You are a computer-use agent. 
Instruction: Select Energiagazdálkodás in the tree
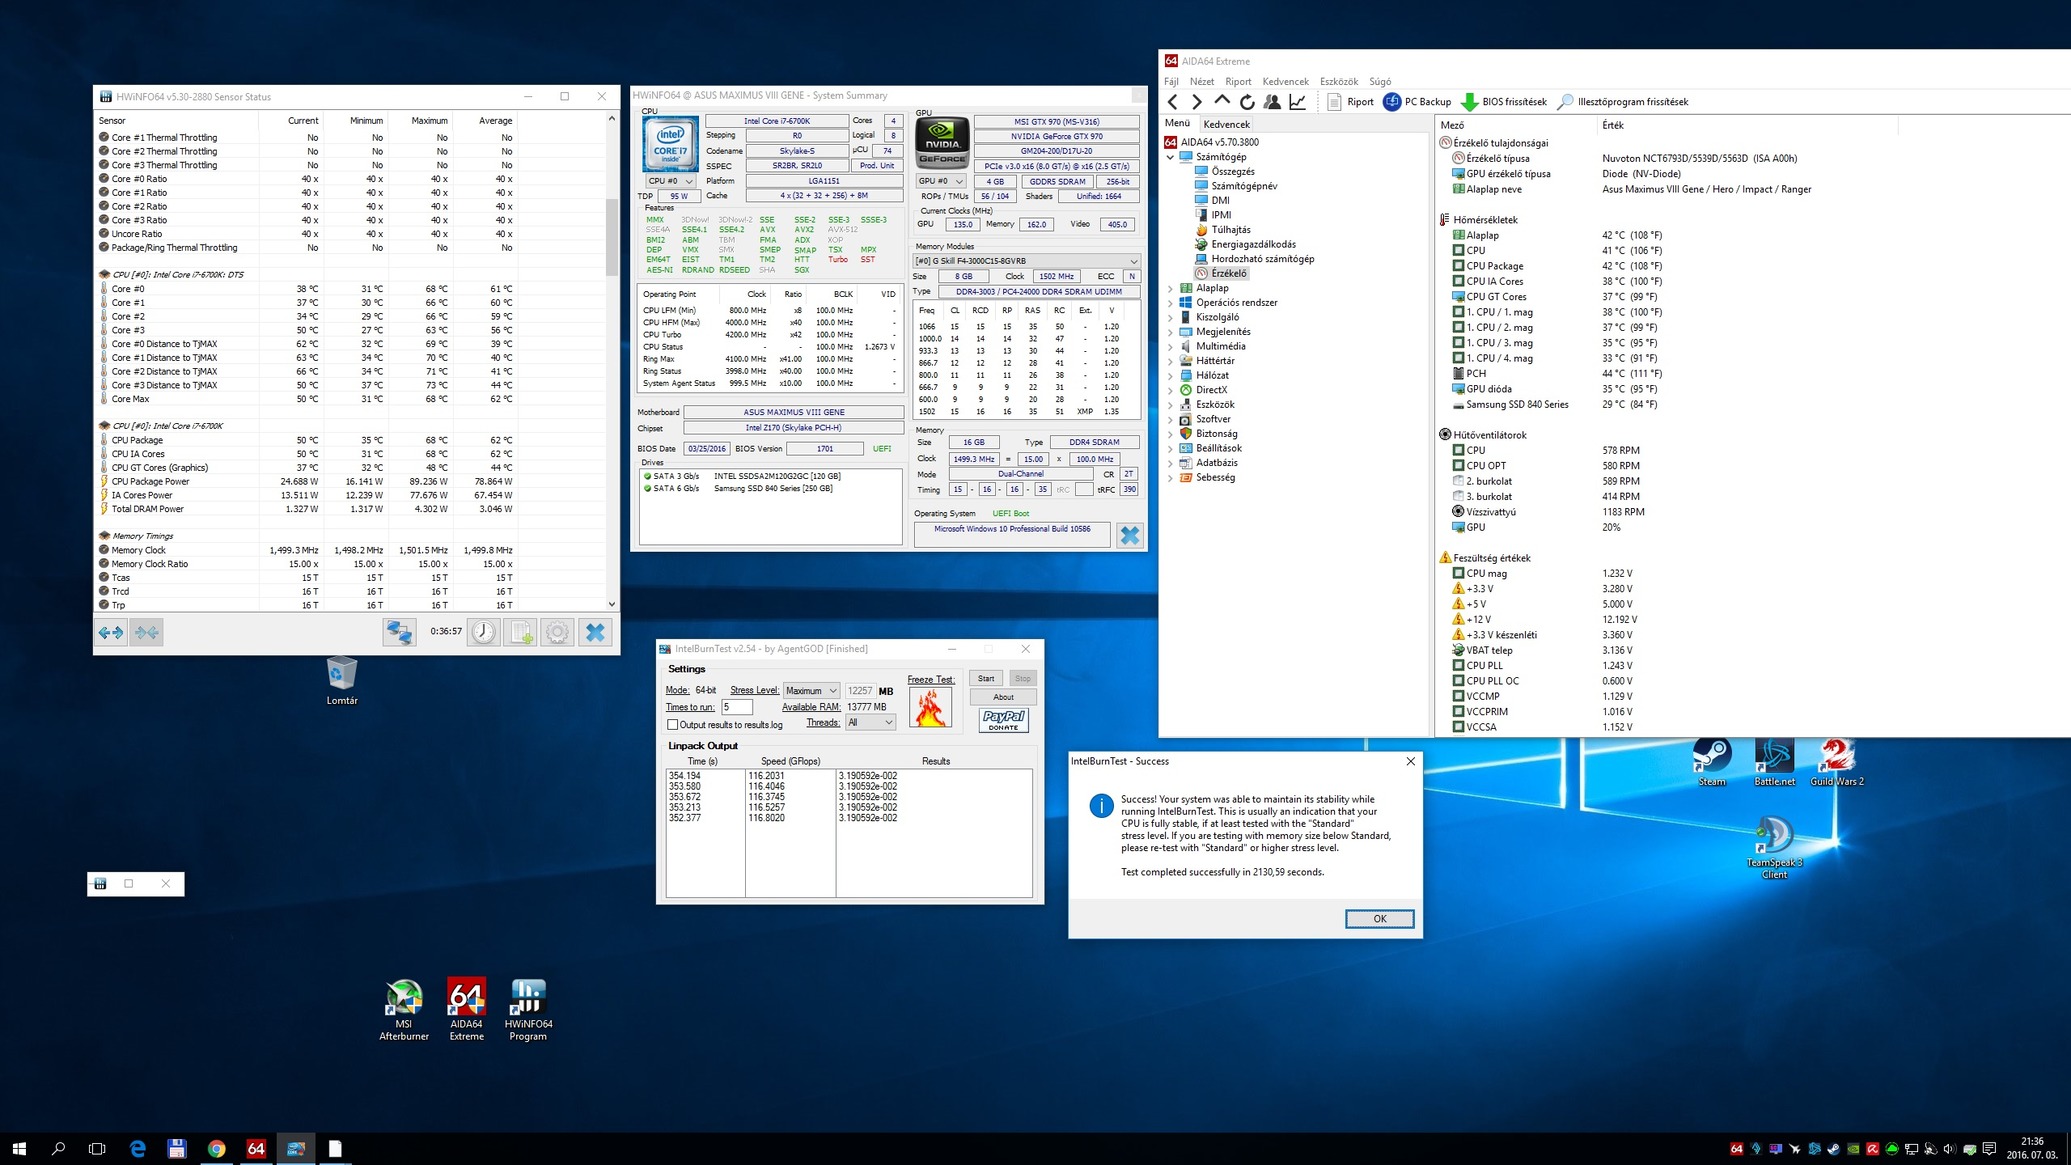(x=1253, y=244)
